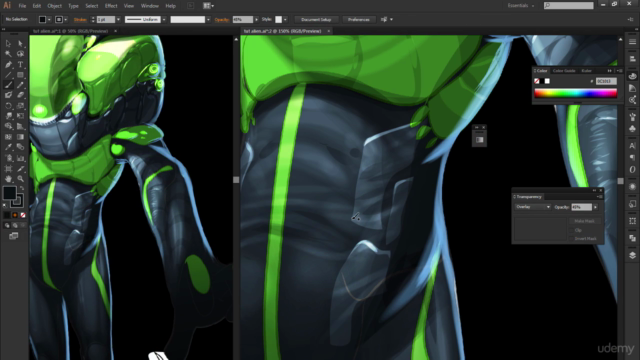Select the Rotate tool
Screen dimensions: 640x360
click(x=8, y=106)
